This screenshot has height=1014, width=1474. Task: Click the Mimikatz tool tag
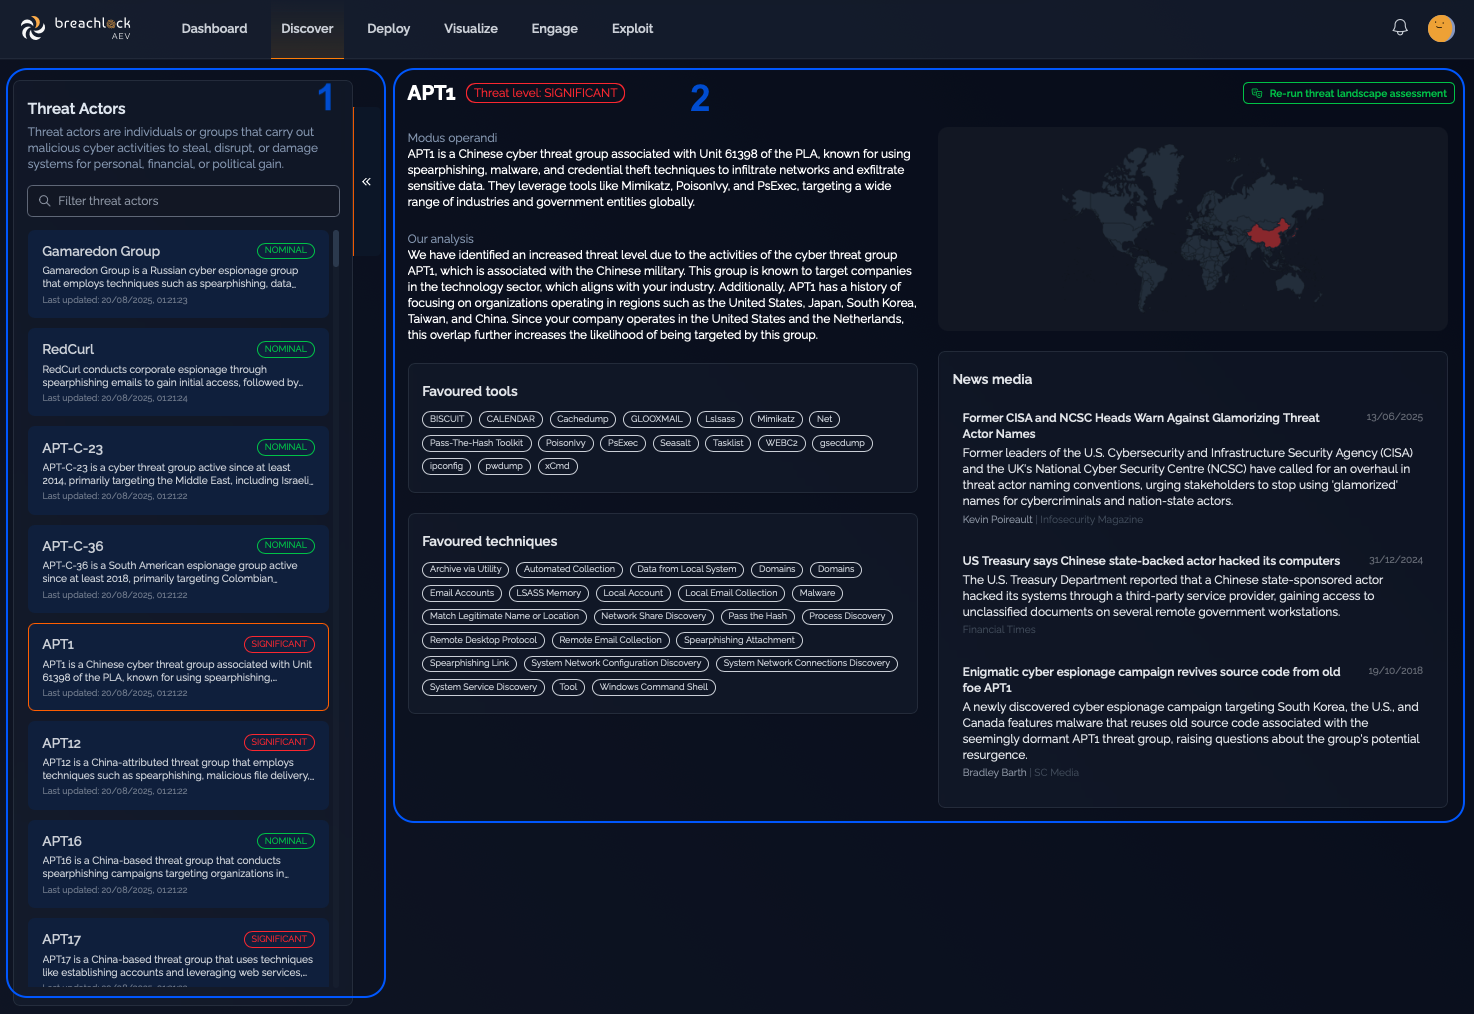click(776, 419)
